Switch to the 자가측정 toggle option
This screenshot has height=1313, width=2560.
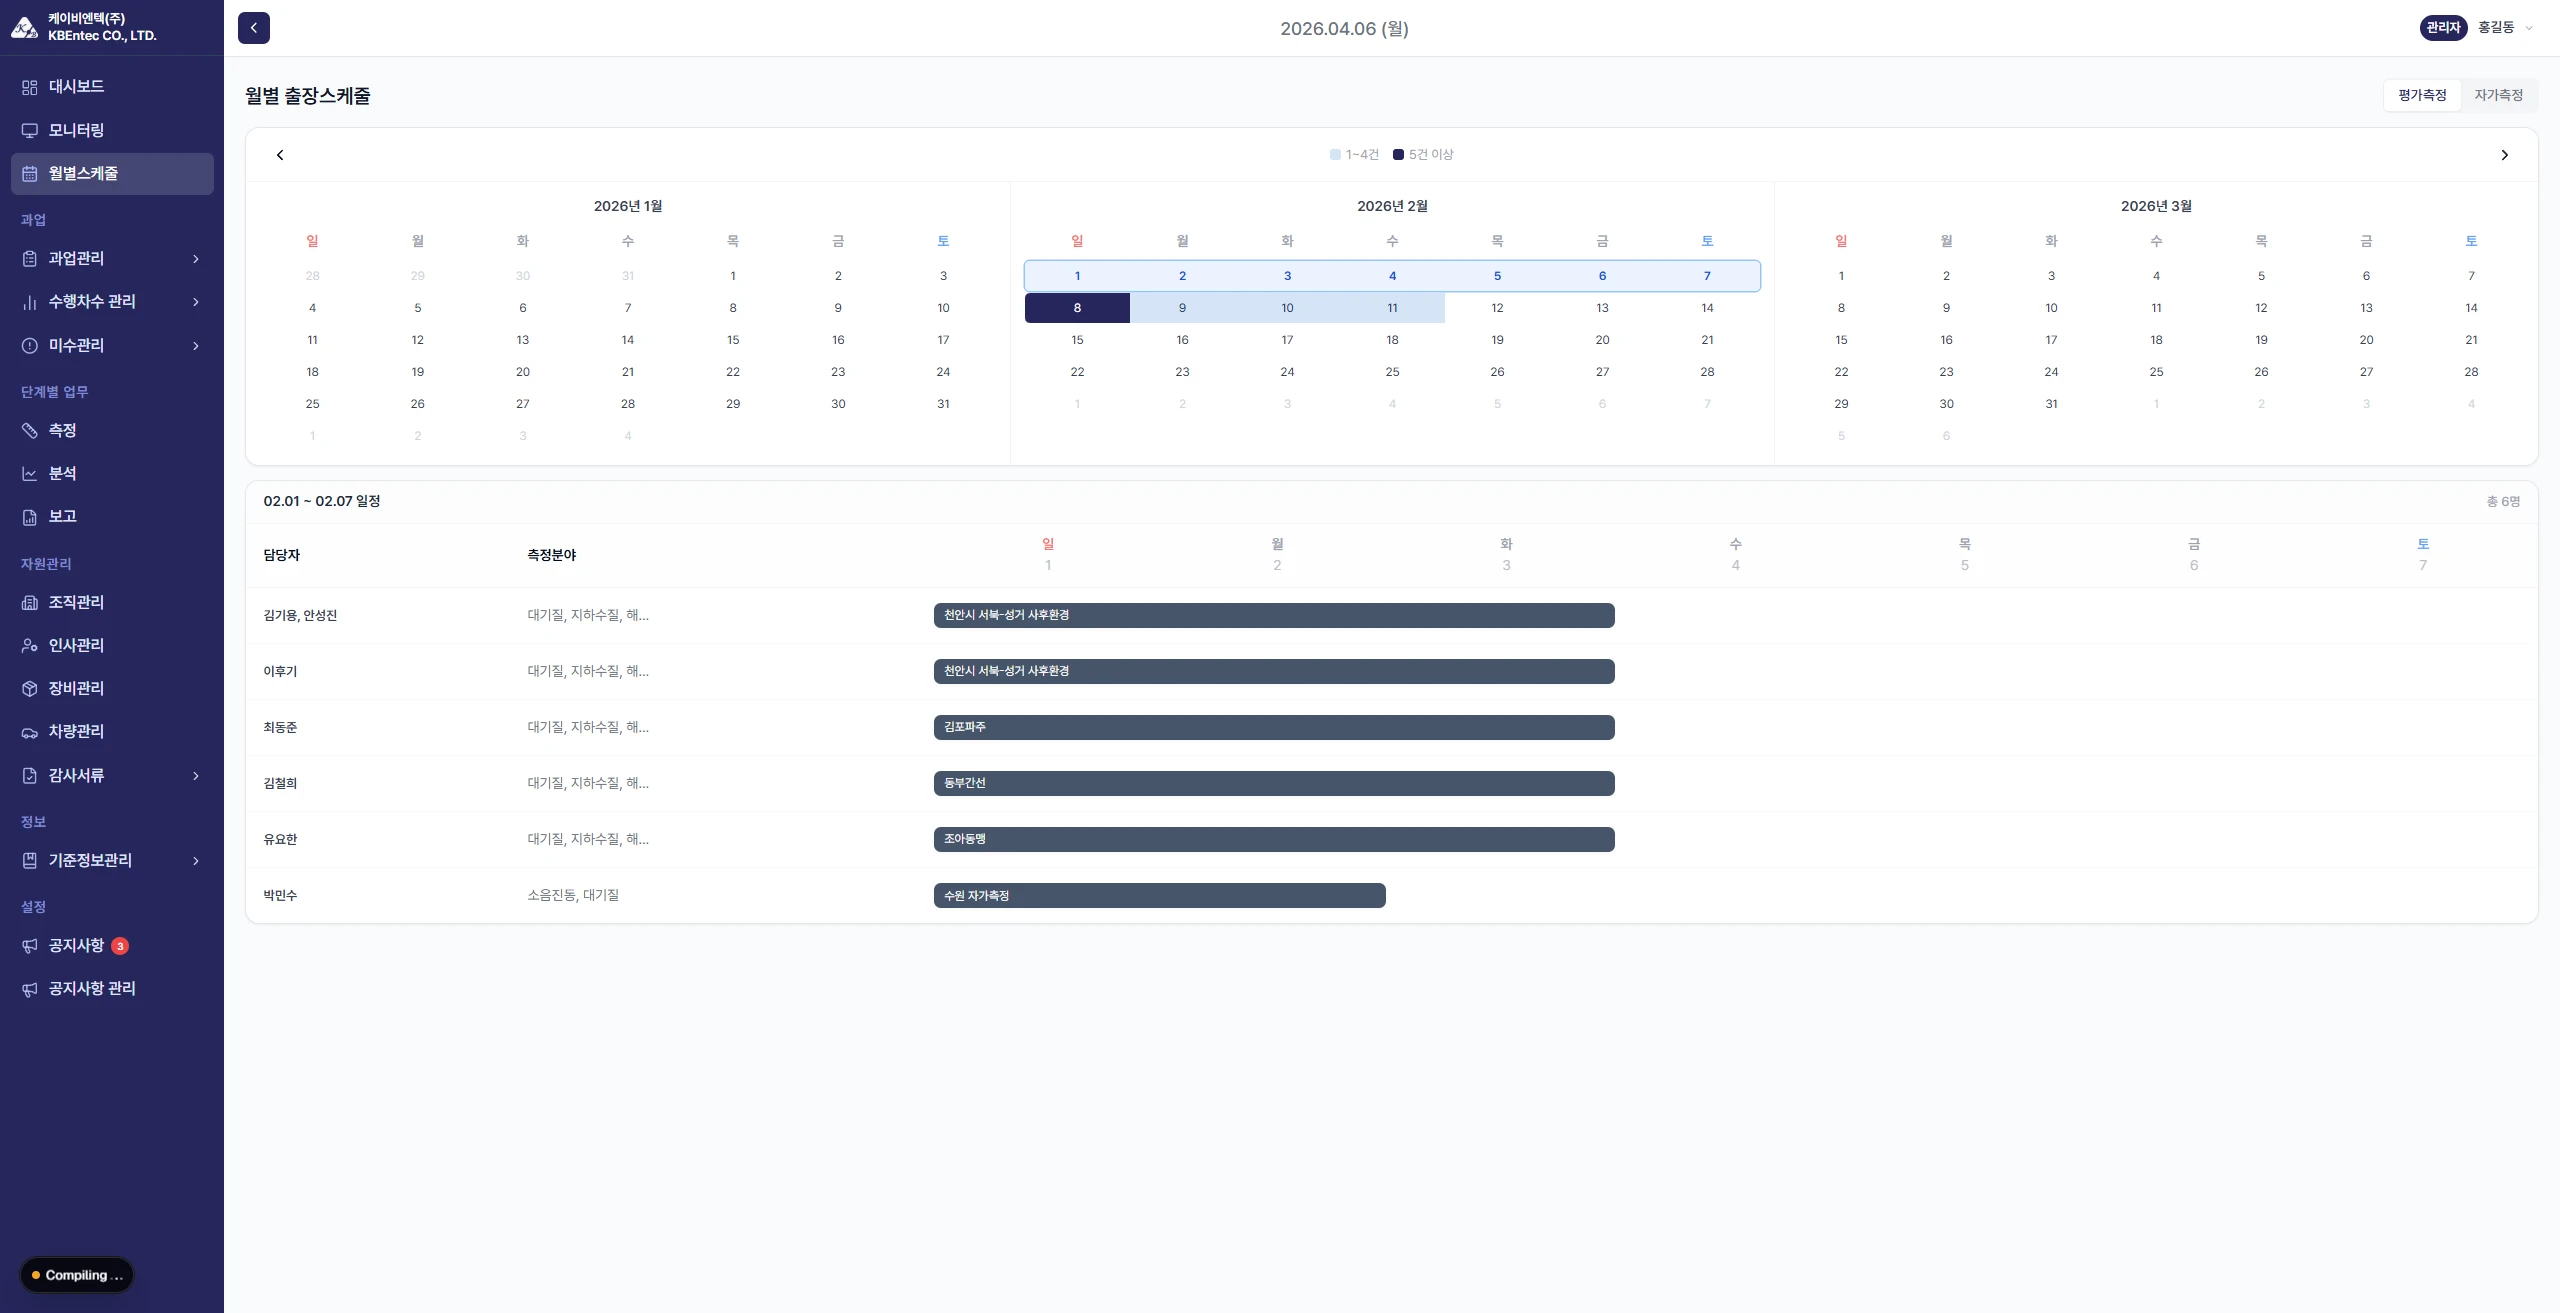(x=2498, y=95)
